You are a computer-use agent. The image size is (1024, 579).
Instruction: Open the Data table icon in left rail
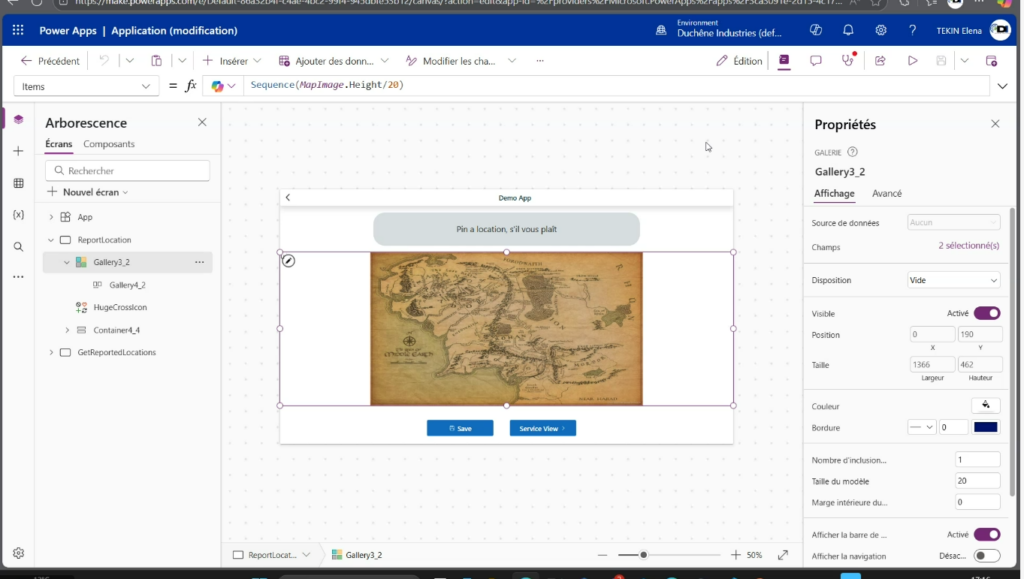[x=18, y=183]
